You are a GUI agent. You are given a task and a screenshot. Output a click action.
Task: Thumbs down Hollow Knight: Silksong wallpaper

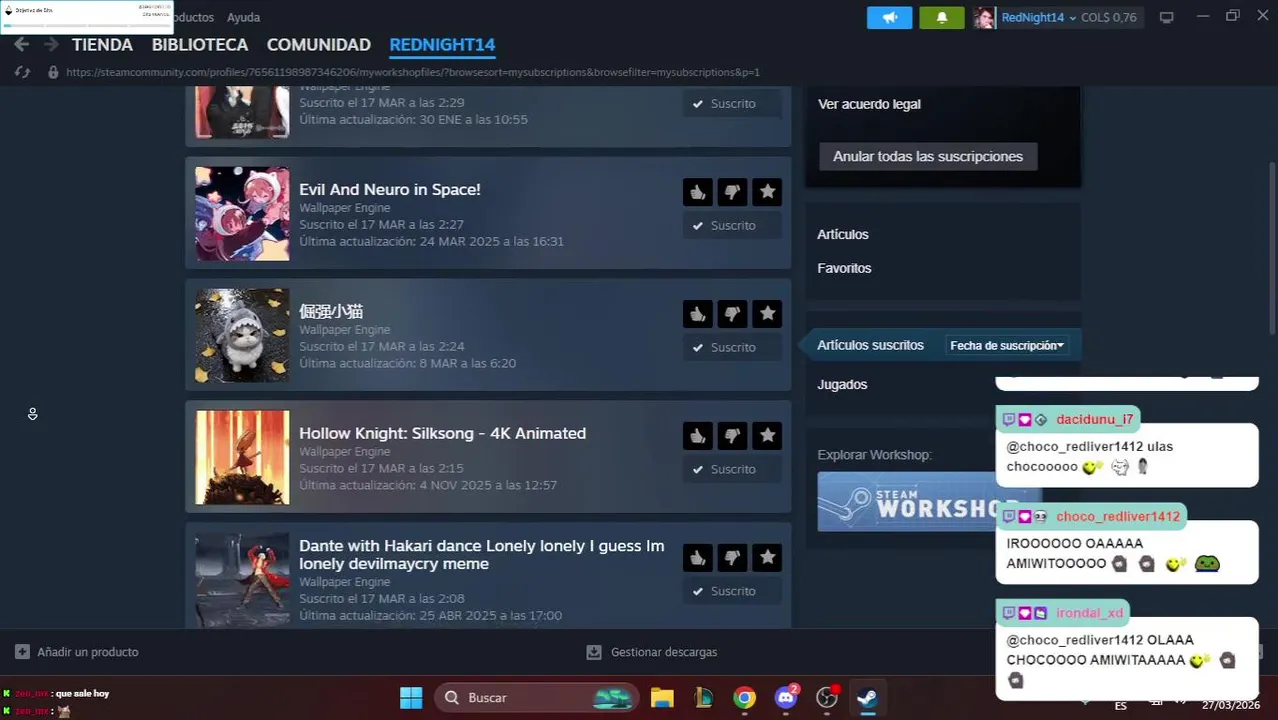pos(732,436)
